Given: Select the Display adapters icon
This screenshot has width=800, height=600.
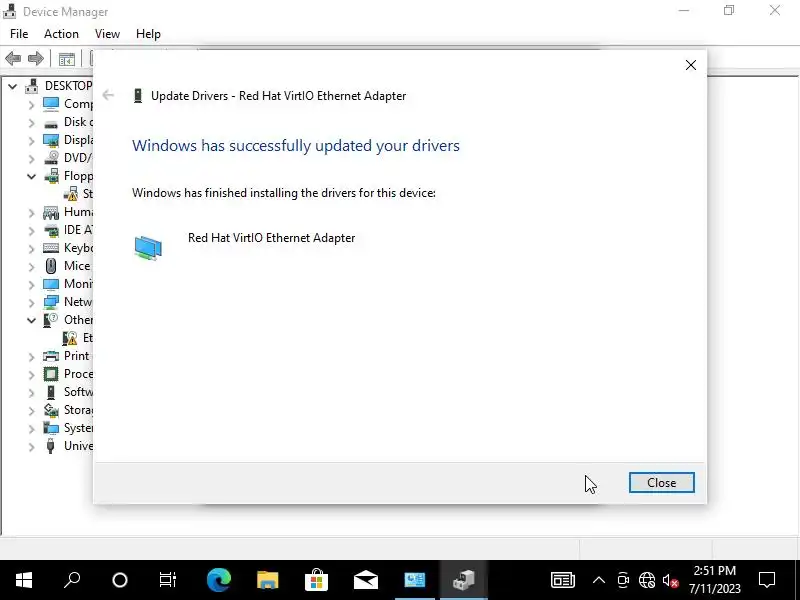Looking at the screenshot, I should 51,140.
